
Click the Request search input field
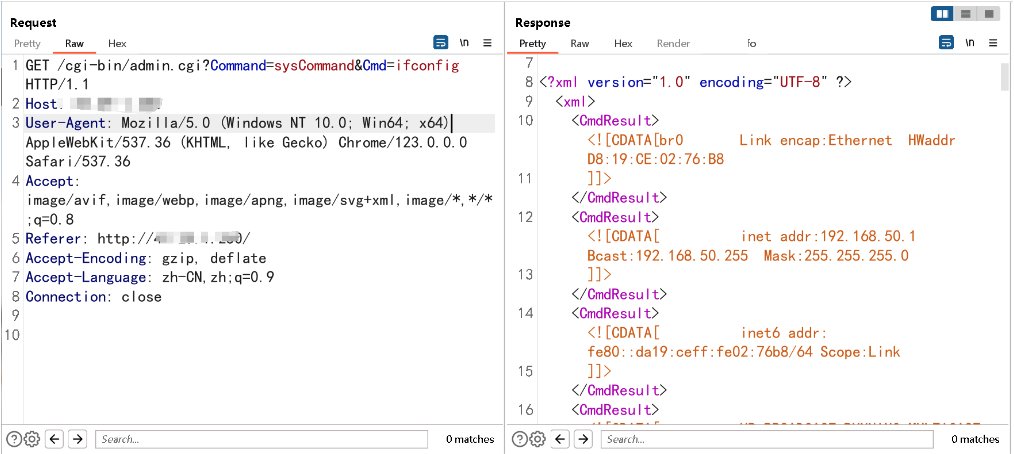pyautogui.click(x=261, y=440)
